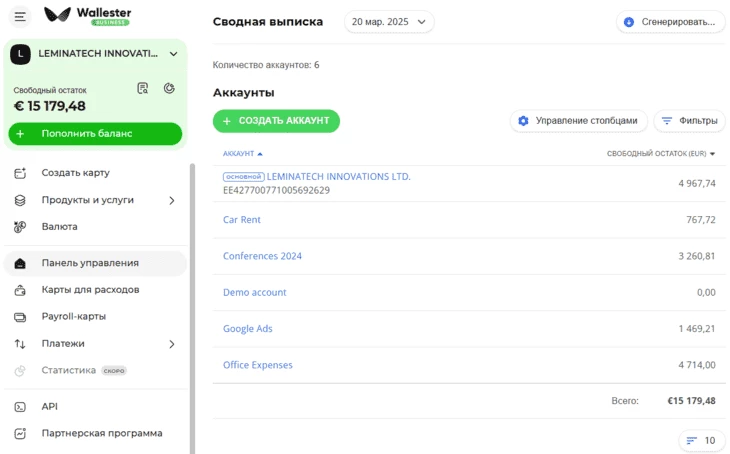Click the Payments arrows icon

pyautogui.click(x=20, y=344)
